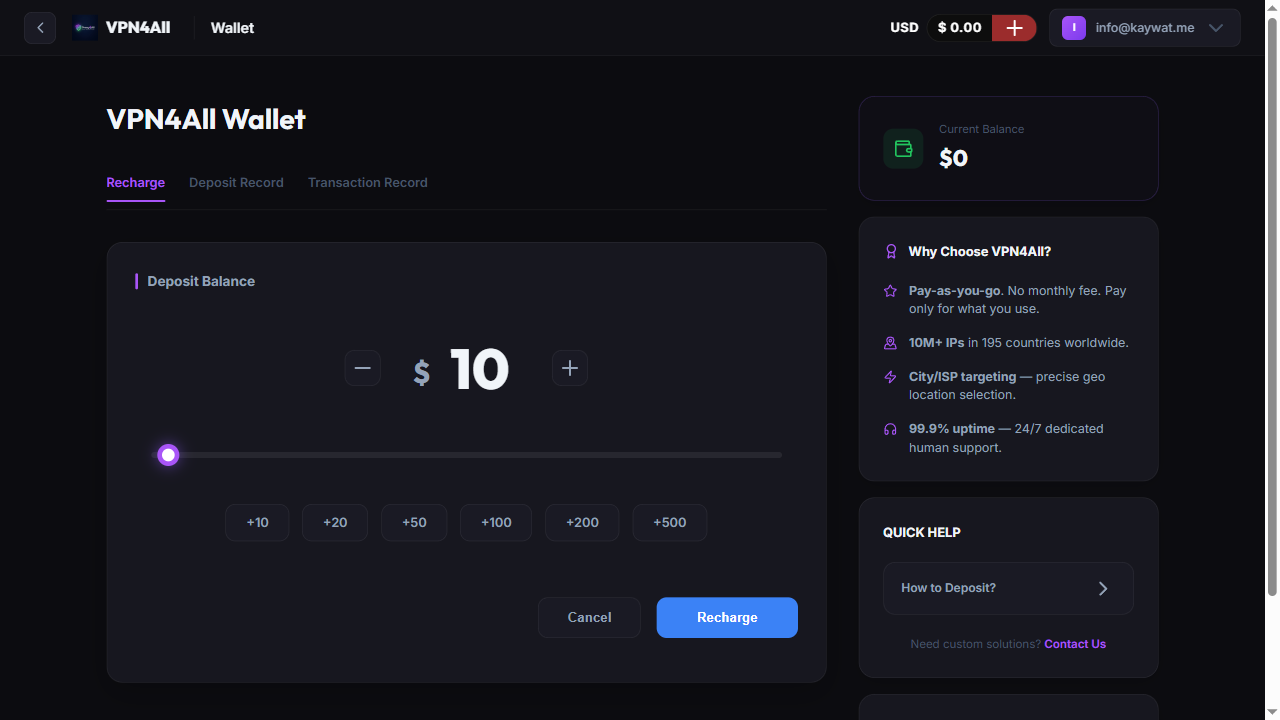Add 100 dollars with the +100 button
The width and height of the screenshot is (1280, 720).
[496, 523]
